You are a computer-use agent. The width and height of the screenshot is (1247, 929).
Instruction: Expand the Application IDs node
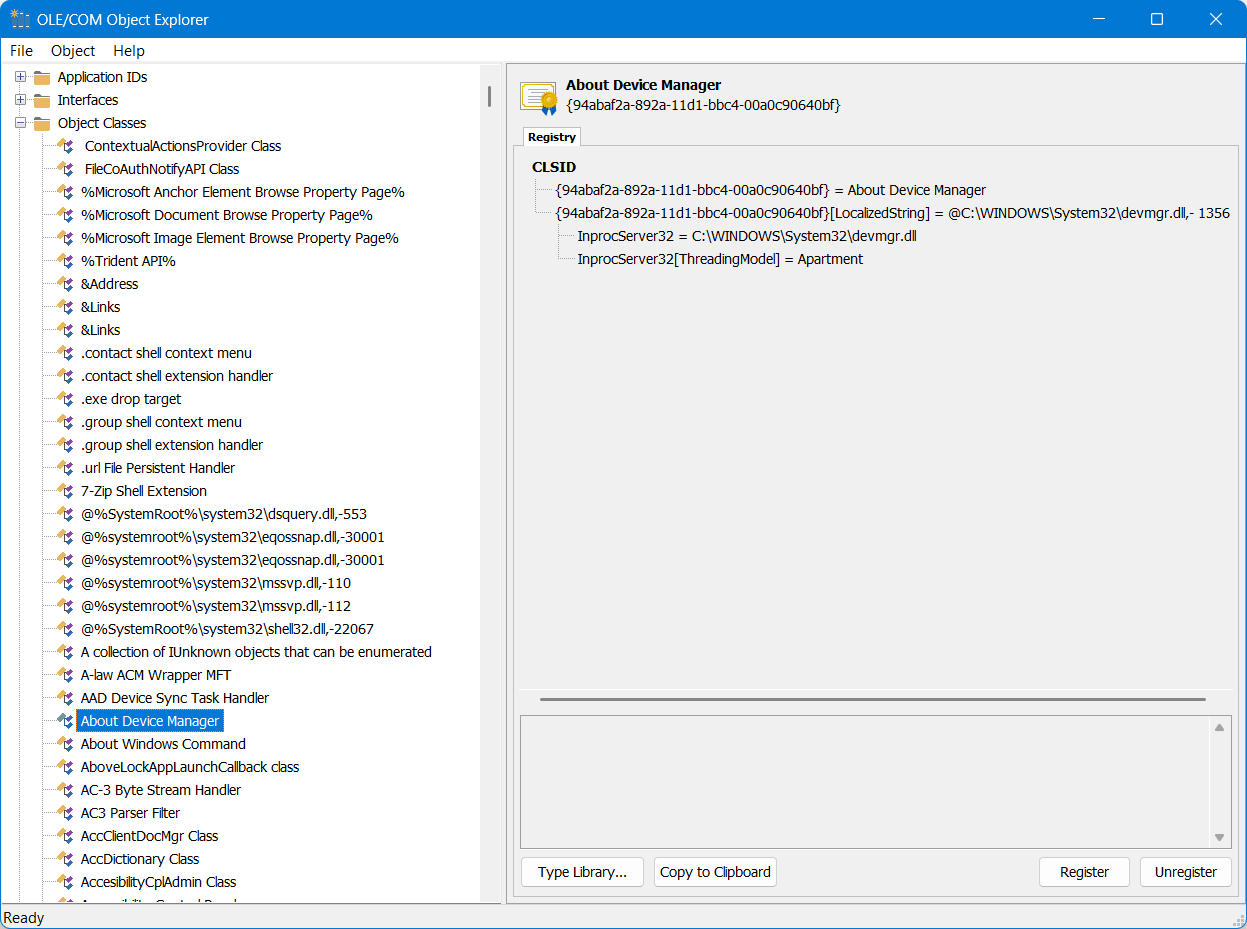pos(20,77)
